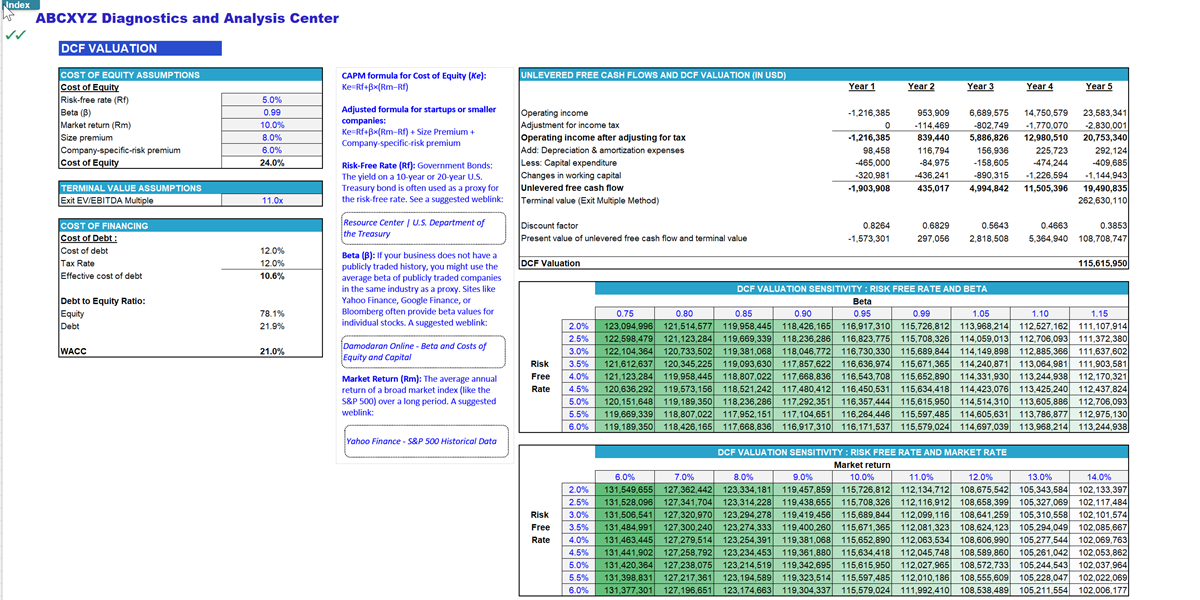Click the Terminal value 262,630,110
Image resolution: width=1200 pixels, height=600 pixels.
(x=1103, y=200)
